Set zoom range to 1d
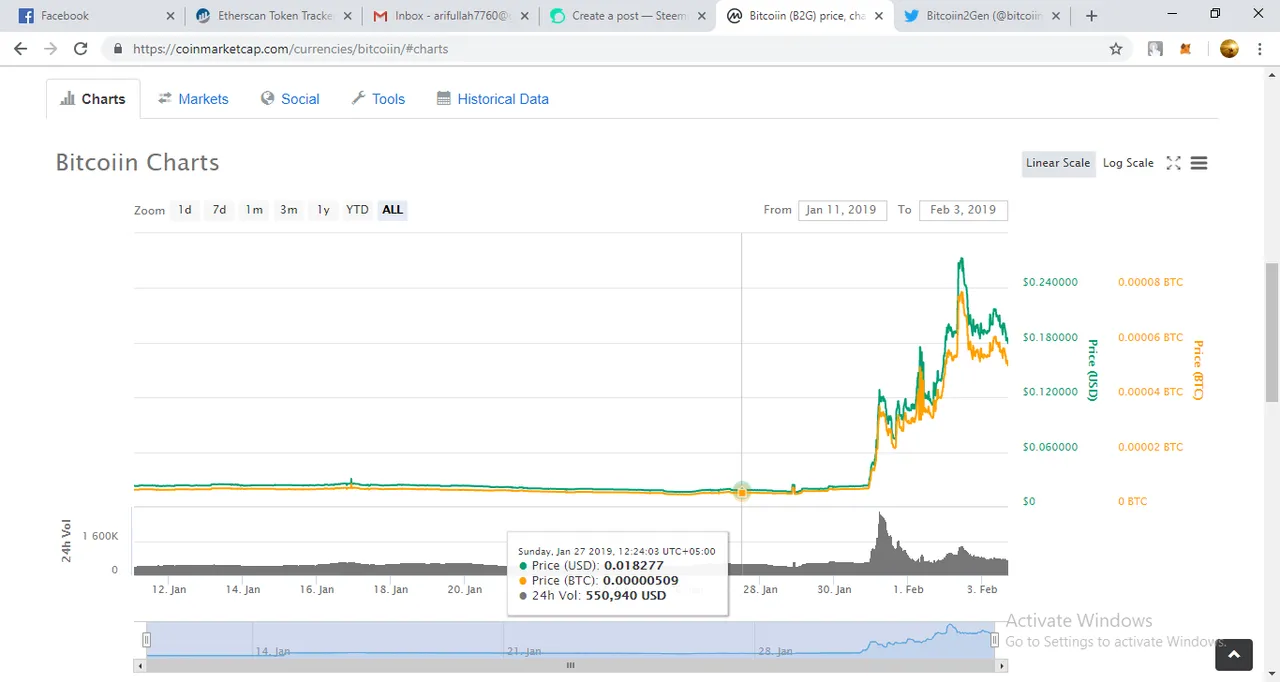Screen dimensions: 1280x682 pyautogui.click(x=185, y=210)
